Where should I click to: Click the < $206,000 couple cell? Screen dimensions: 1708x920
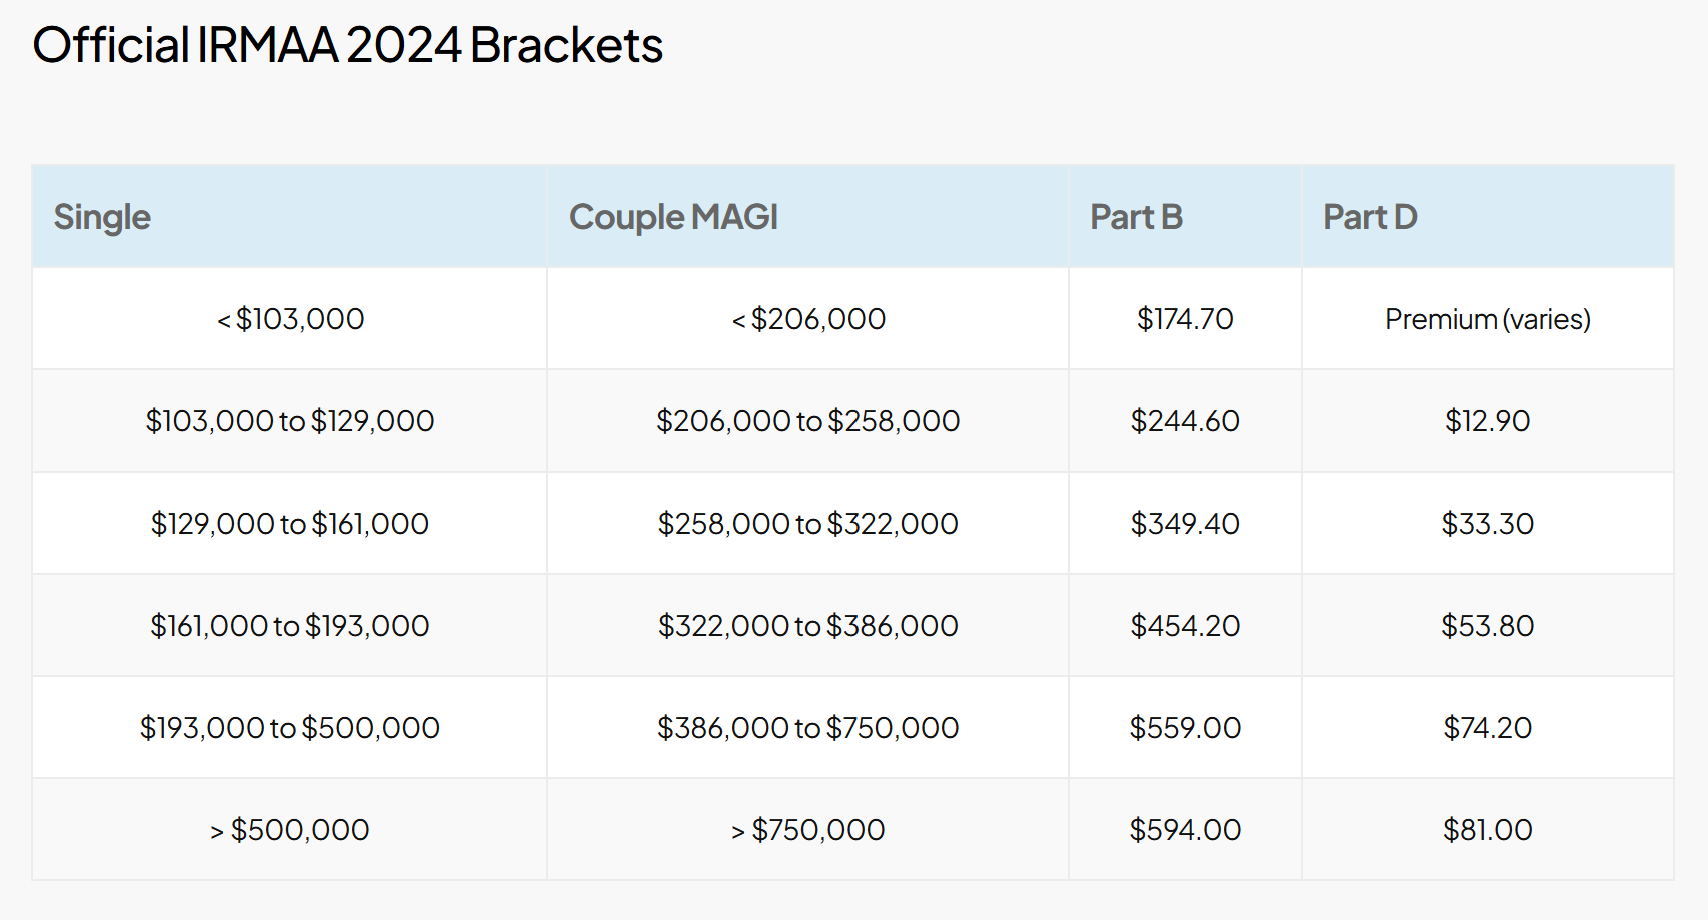click(x=808, y=319)
